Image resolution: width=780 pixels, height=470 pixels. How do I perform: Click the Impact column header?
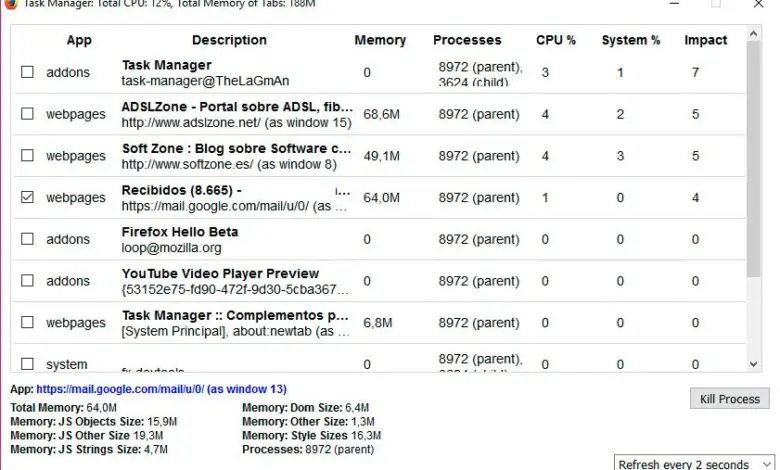[705, 40]
